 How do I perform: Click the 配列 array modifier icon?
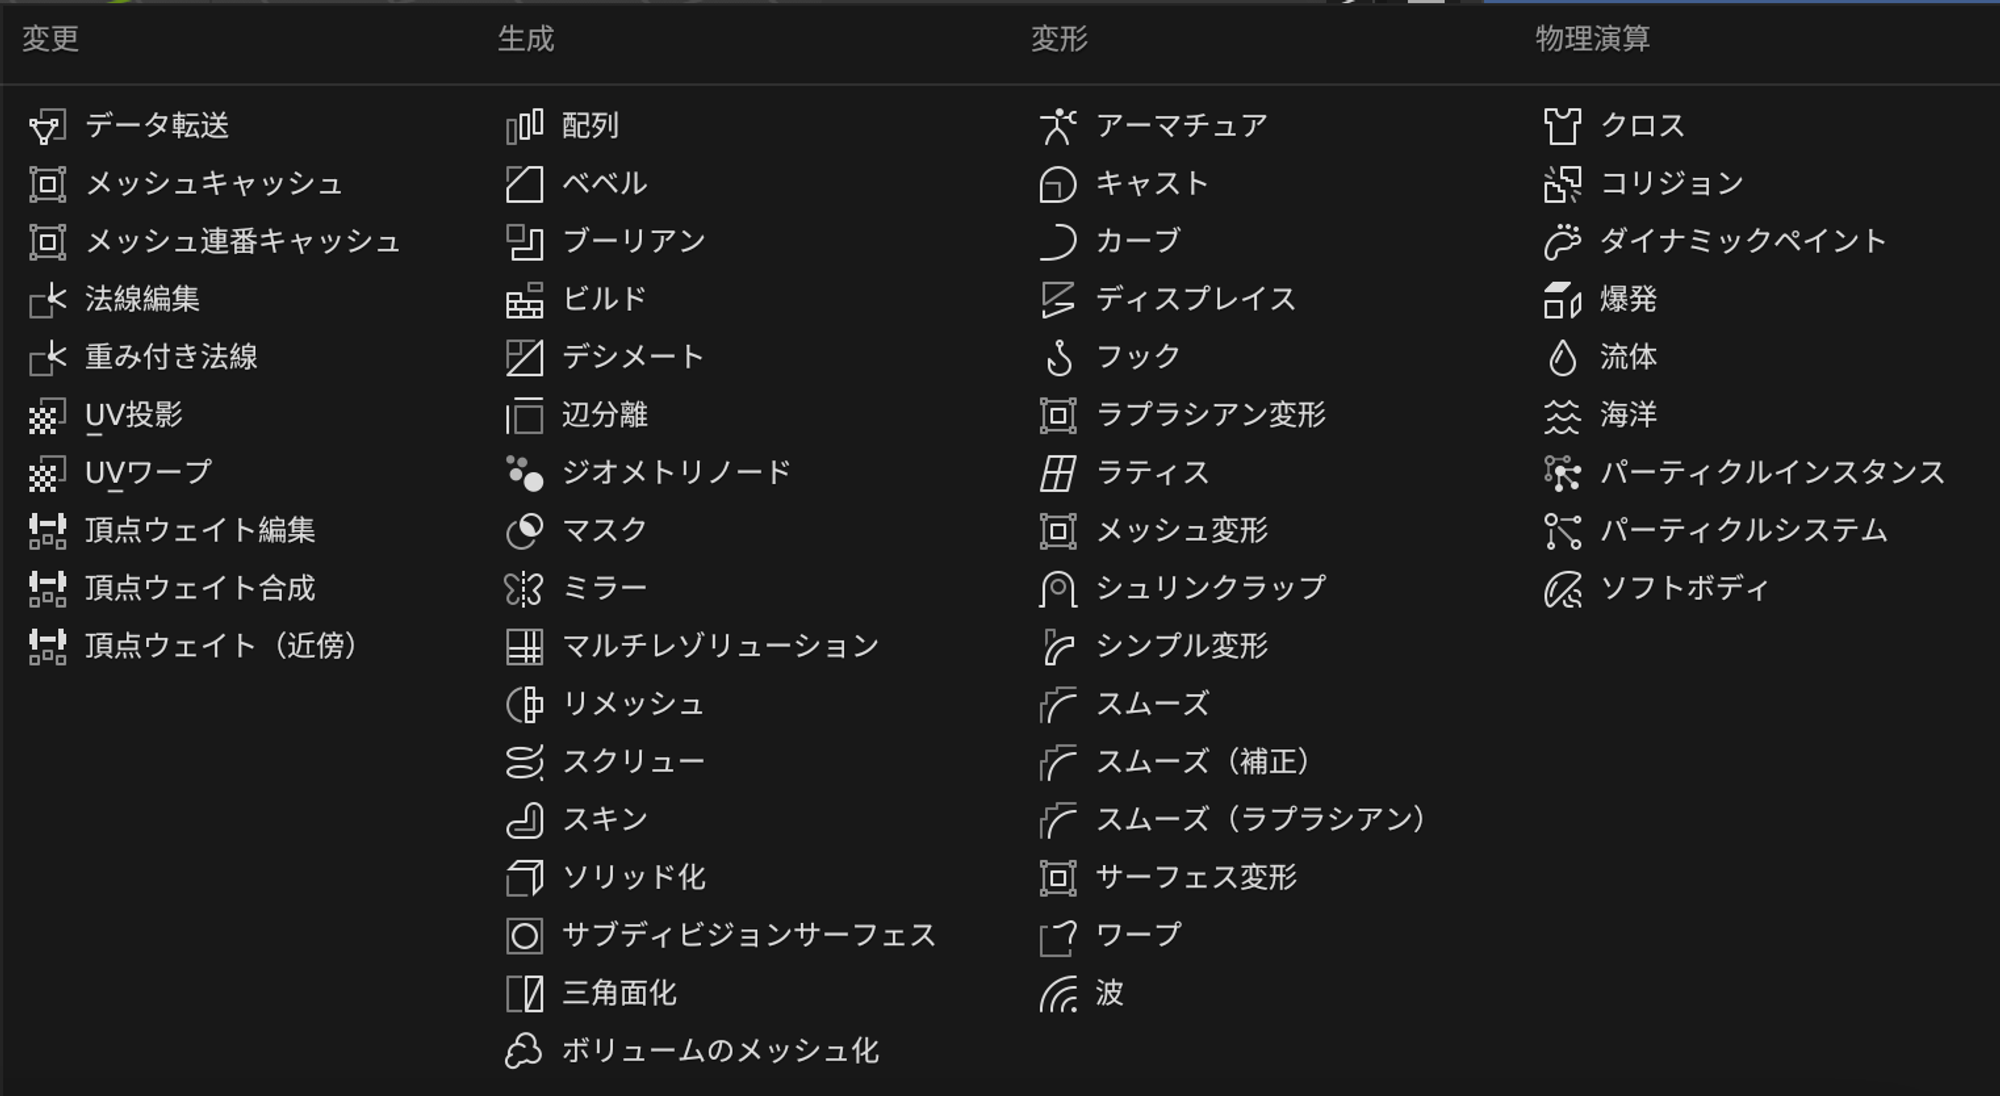524,127
